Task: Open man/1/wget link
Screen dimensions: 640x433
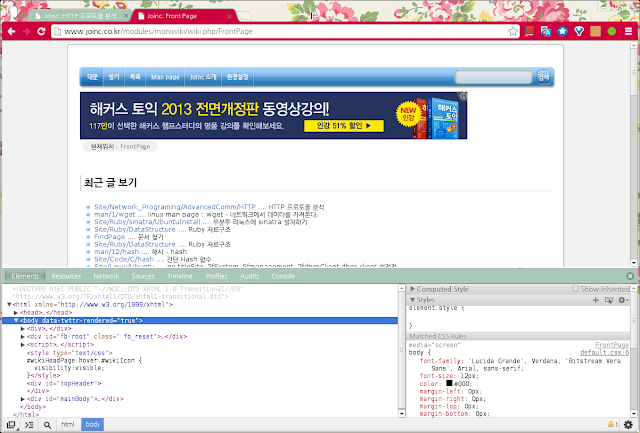Action: (x=115, y=214)
